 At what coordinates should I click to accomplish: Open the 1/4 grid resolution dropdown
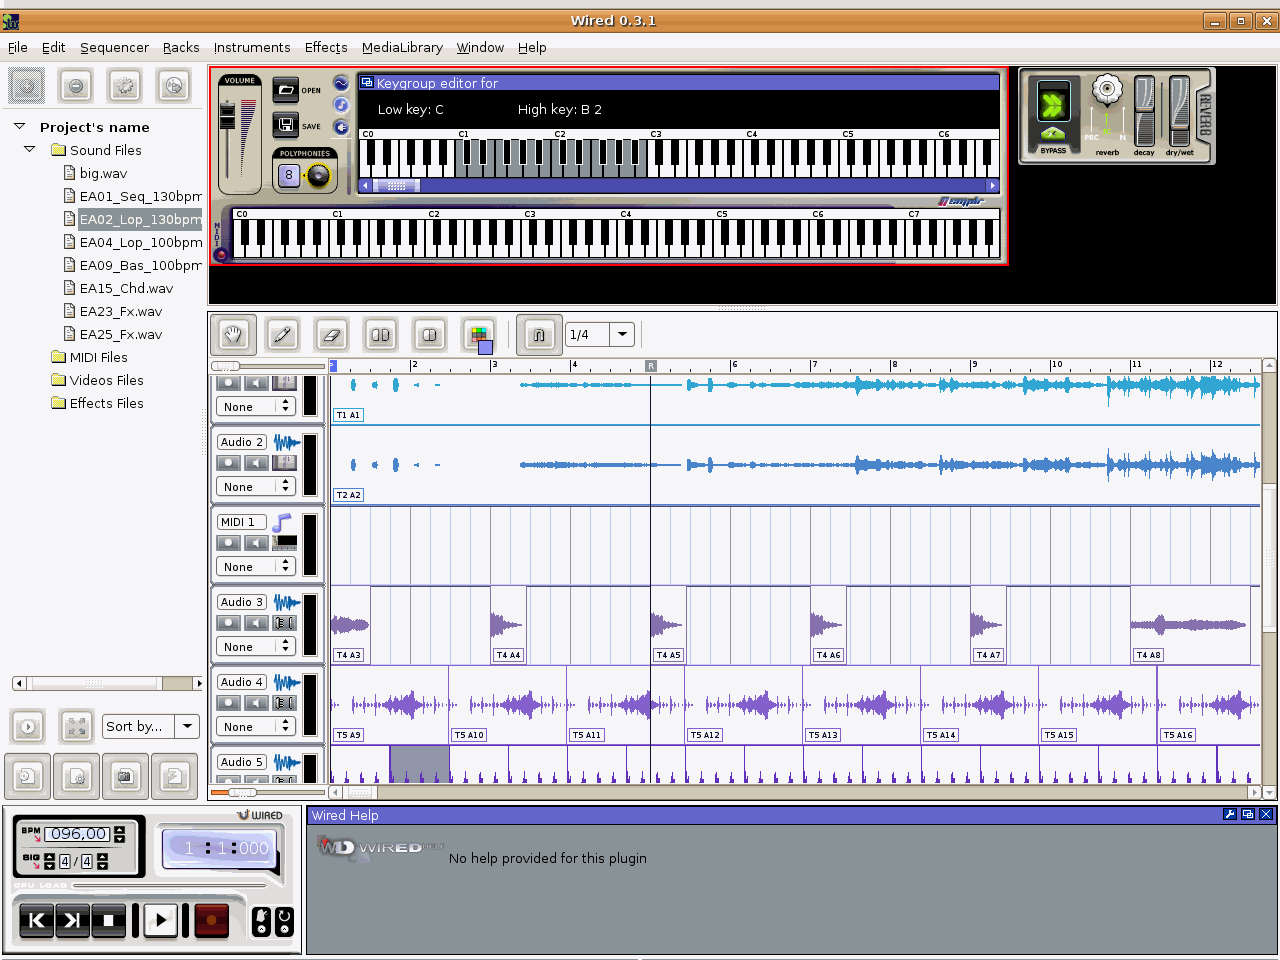pos(622,334)
